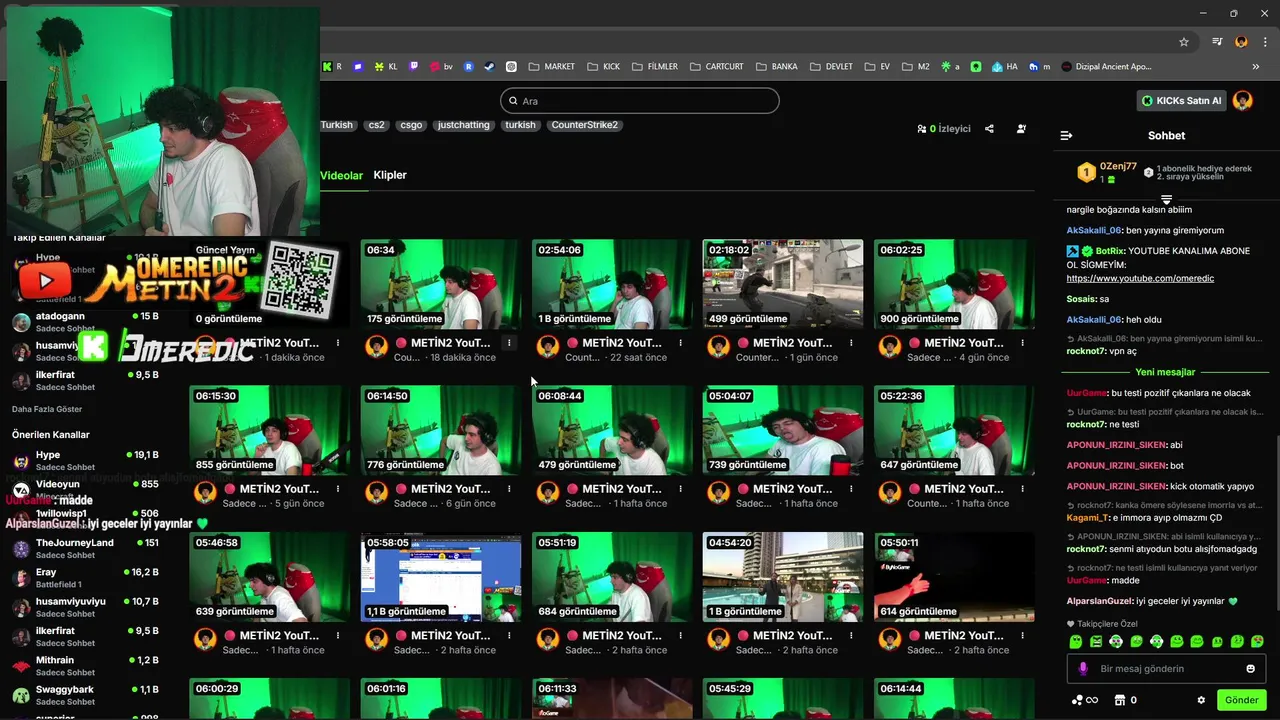This screenshot has width=1280, height=720.
Task: Select the csgo tag
Action: point(411,125)
